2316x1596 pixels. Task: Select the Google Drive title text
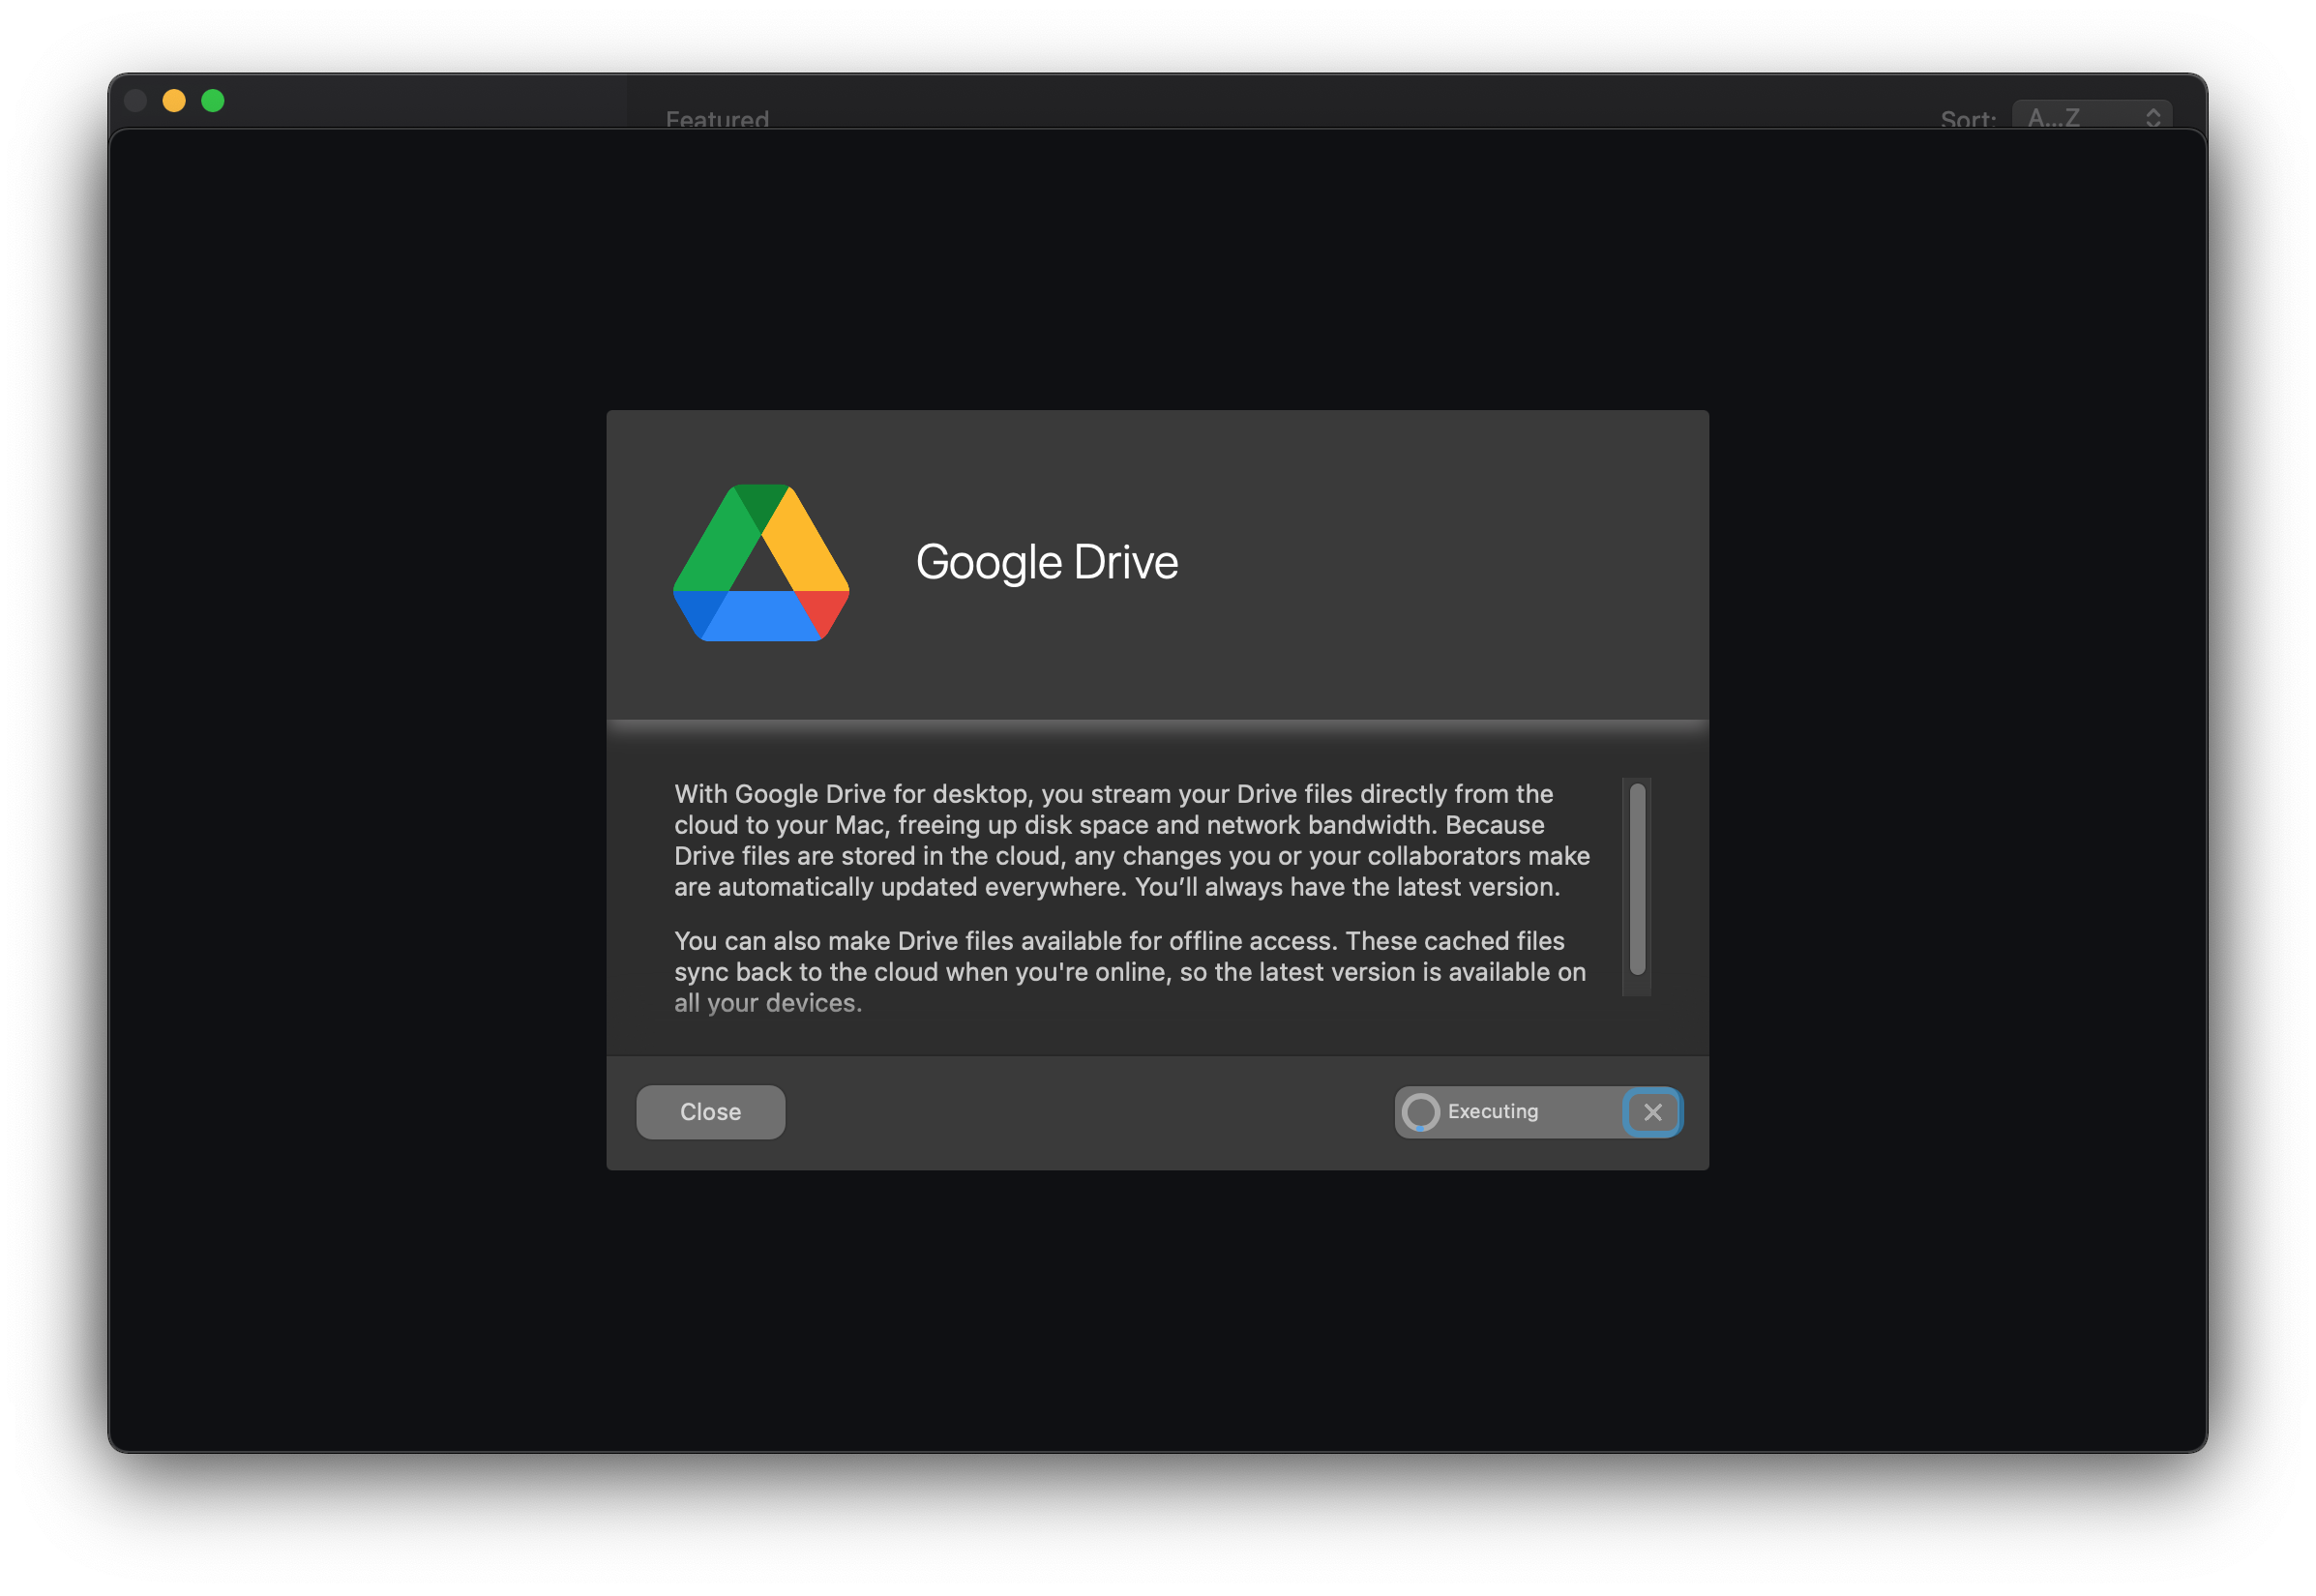coord(1047,562)
